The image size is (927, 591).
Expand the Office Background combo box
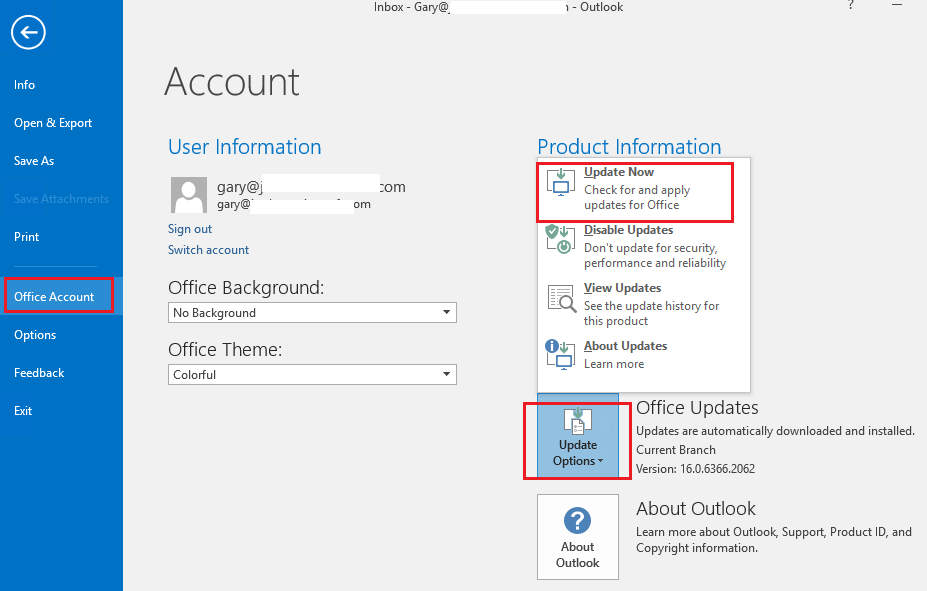pos(312,313)
